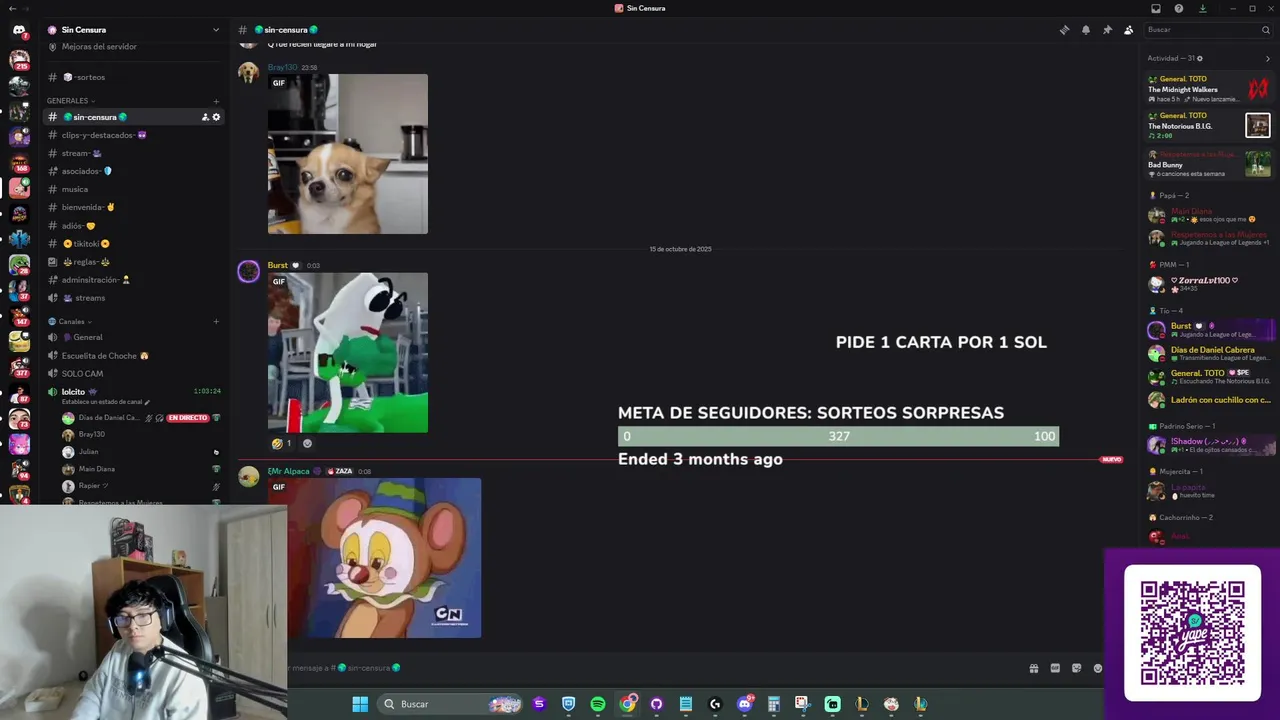Select 'Ladrón con cuchillo' member
The width and height of the screenshot is (1280, 720).
1208,400
